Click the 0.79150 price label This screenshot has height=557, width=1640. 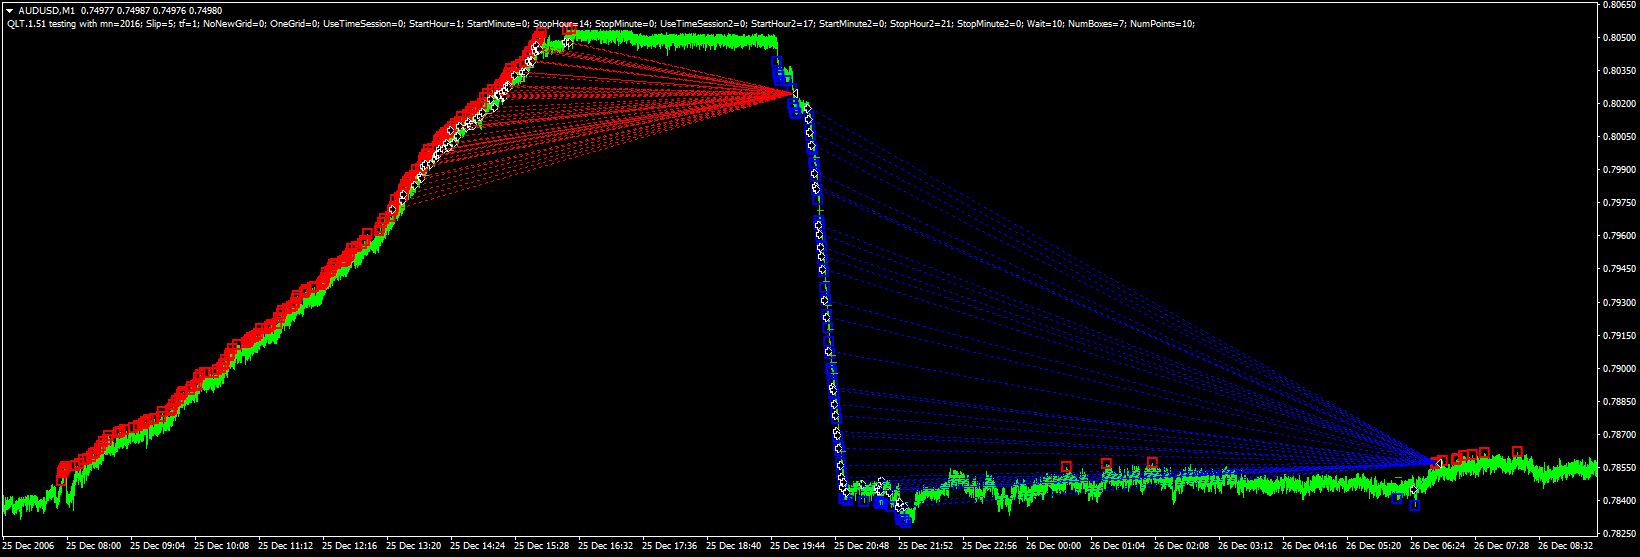pyautogui.click(x=1619, y=336)
